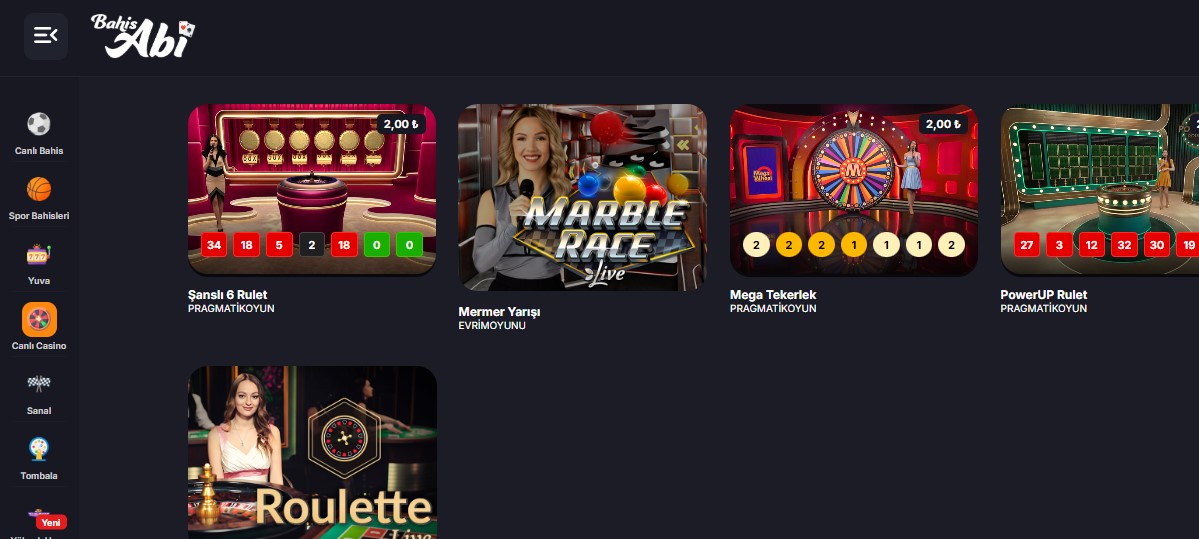Screen dimensions: 1199x539
Task: Launch Şanslı 6 Rulet game thumbnail
Action: 312,190
